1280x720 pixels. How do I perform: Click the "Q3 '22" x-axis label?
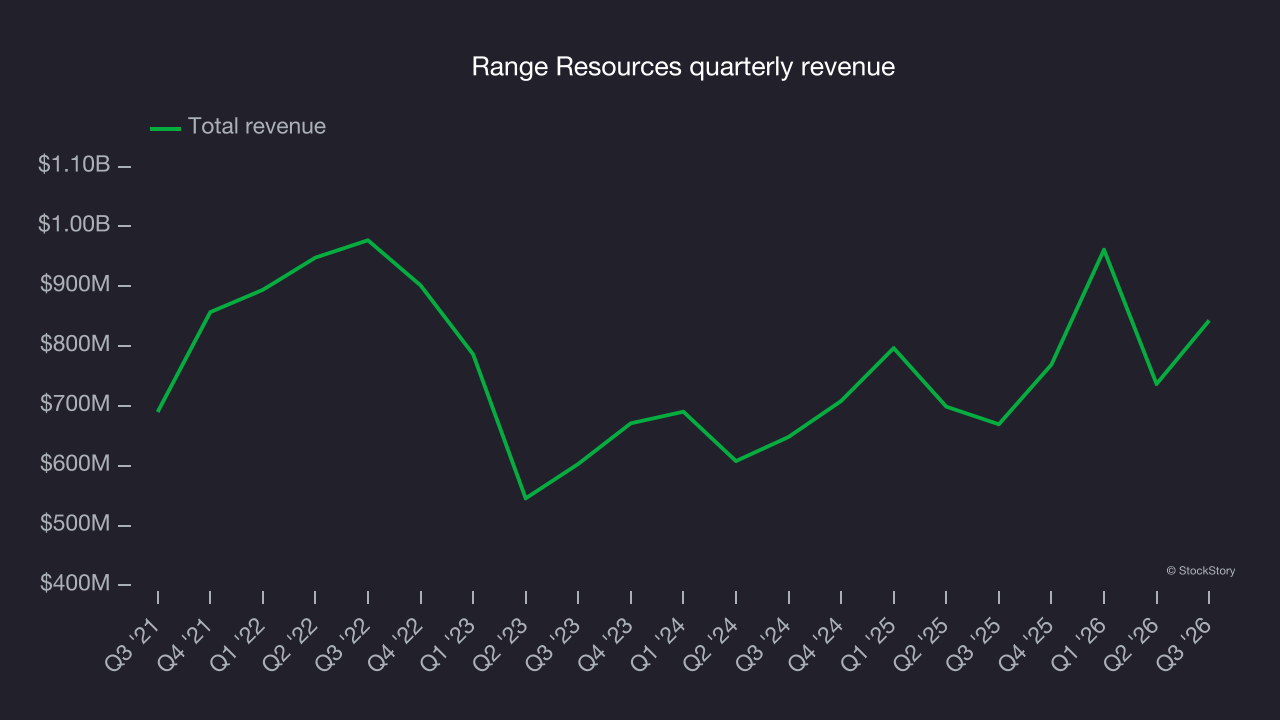pos(343,645)
